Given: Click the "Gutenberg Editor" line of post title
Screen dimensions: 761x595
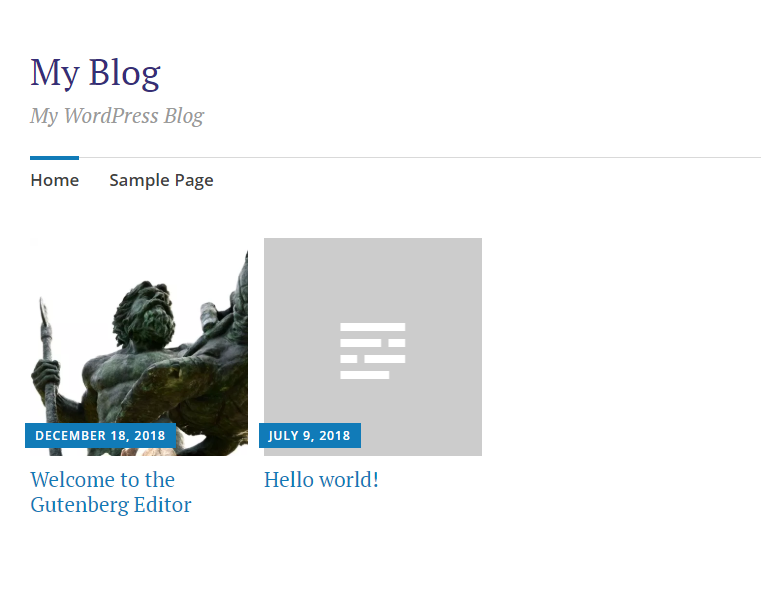Looking at the screenshot, I should click(x=111, y=505).
